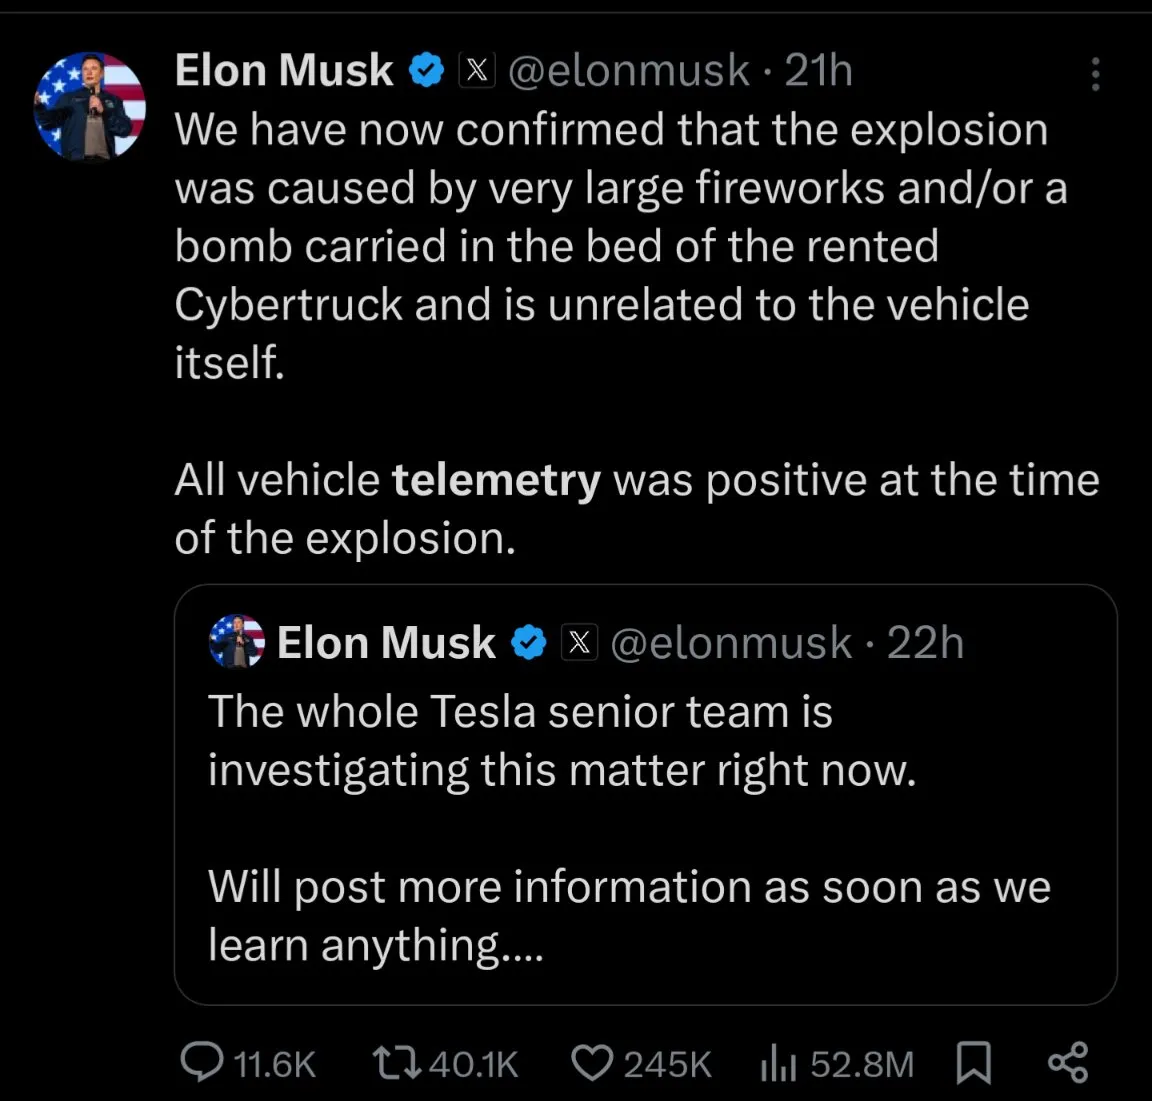Click the bold 'telemetry' word
Viewport: 1152px width, 1101px height.
click(x=496, y=480)
